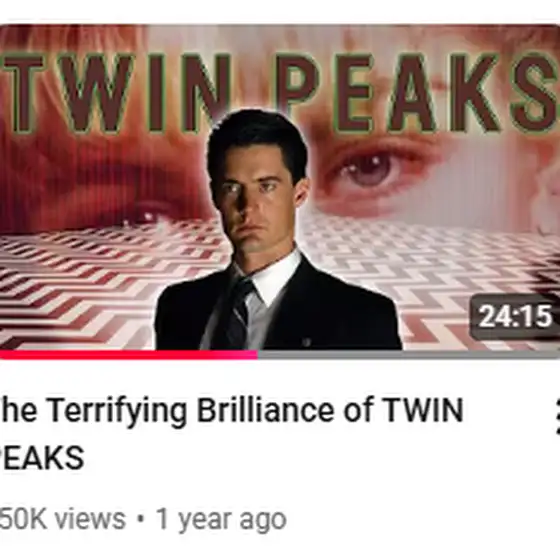Click the gray unwatched portion of progress bar
The width and height of the screenshot is (560, 560).
[409, 355]
